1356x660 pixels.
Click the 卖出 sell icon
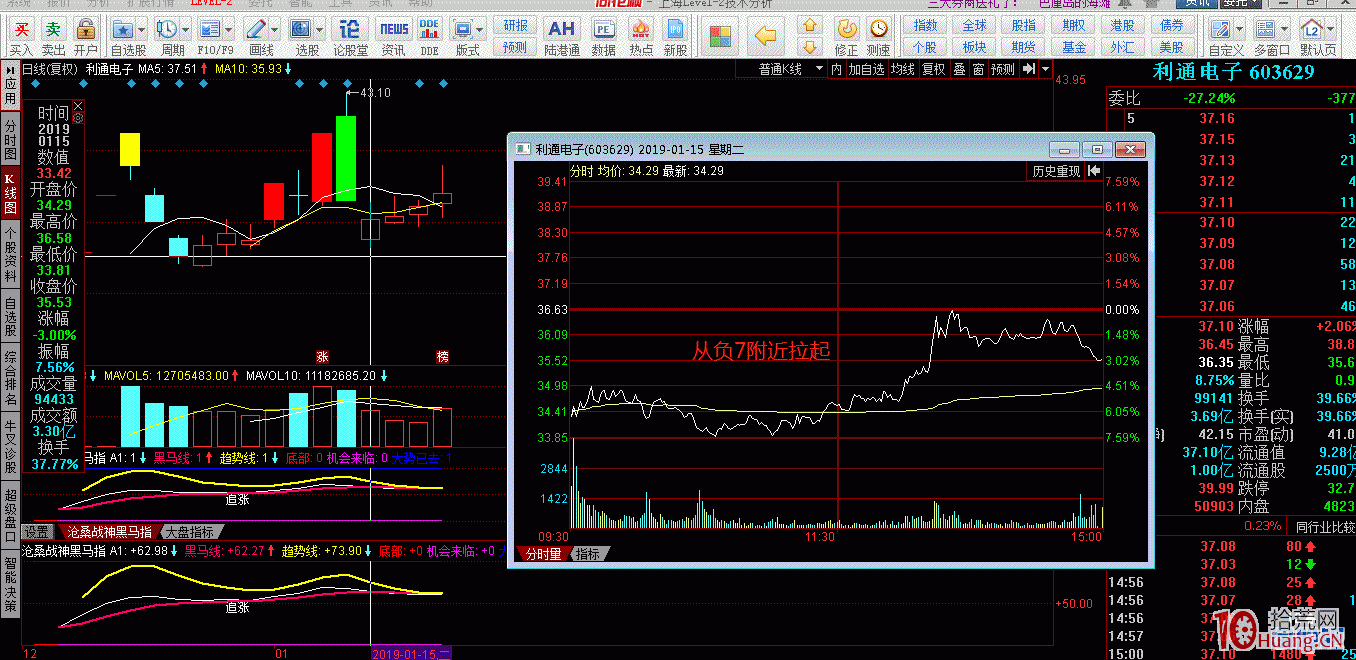coord(54,30)
